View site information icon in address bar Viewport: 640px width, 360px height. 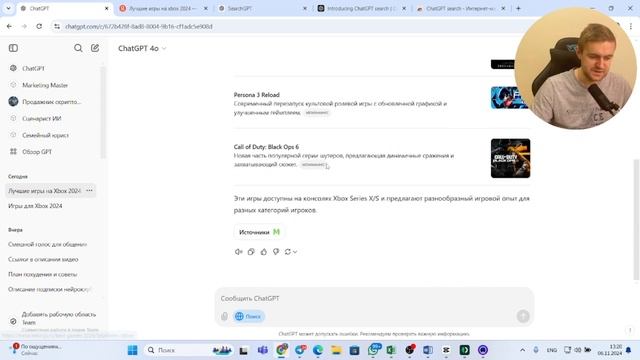[x=57, y=26]
